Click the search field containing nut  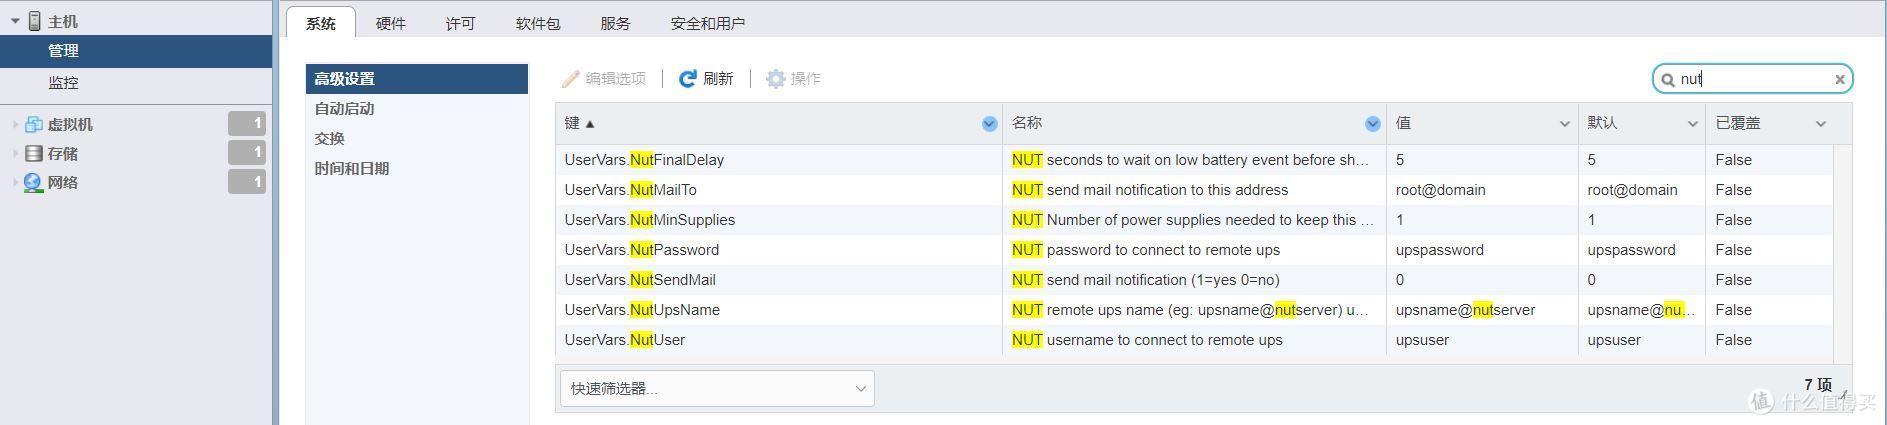coord(1750,79)
